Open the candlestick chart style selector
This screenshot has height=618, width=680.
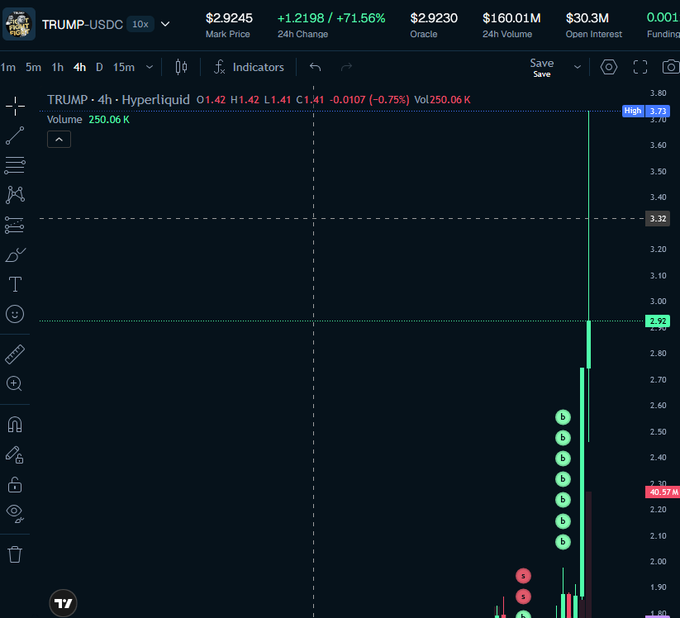[x=181, y=67]
